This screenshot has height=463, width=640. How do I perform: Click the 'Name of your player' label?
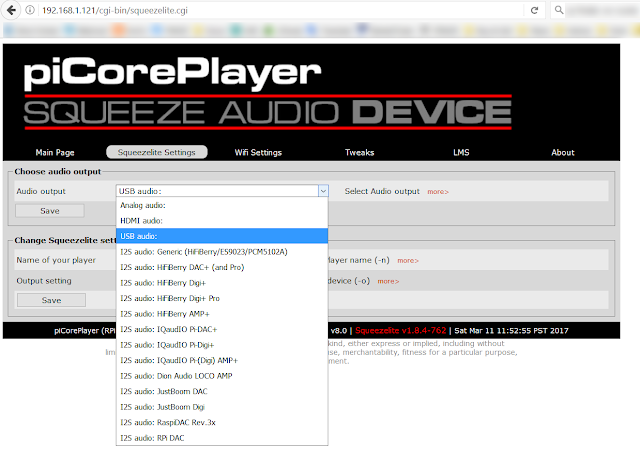(56, 260)
